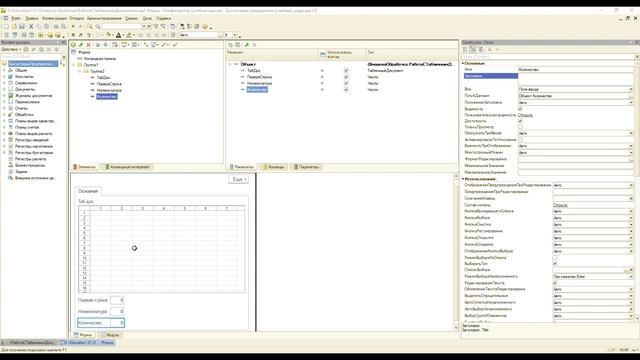The height and width of the screenshot is (360, 640).
Task: Select Командная панель in the form elements tree
Action: (x=100, y=59)
